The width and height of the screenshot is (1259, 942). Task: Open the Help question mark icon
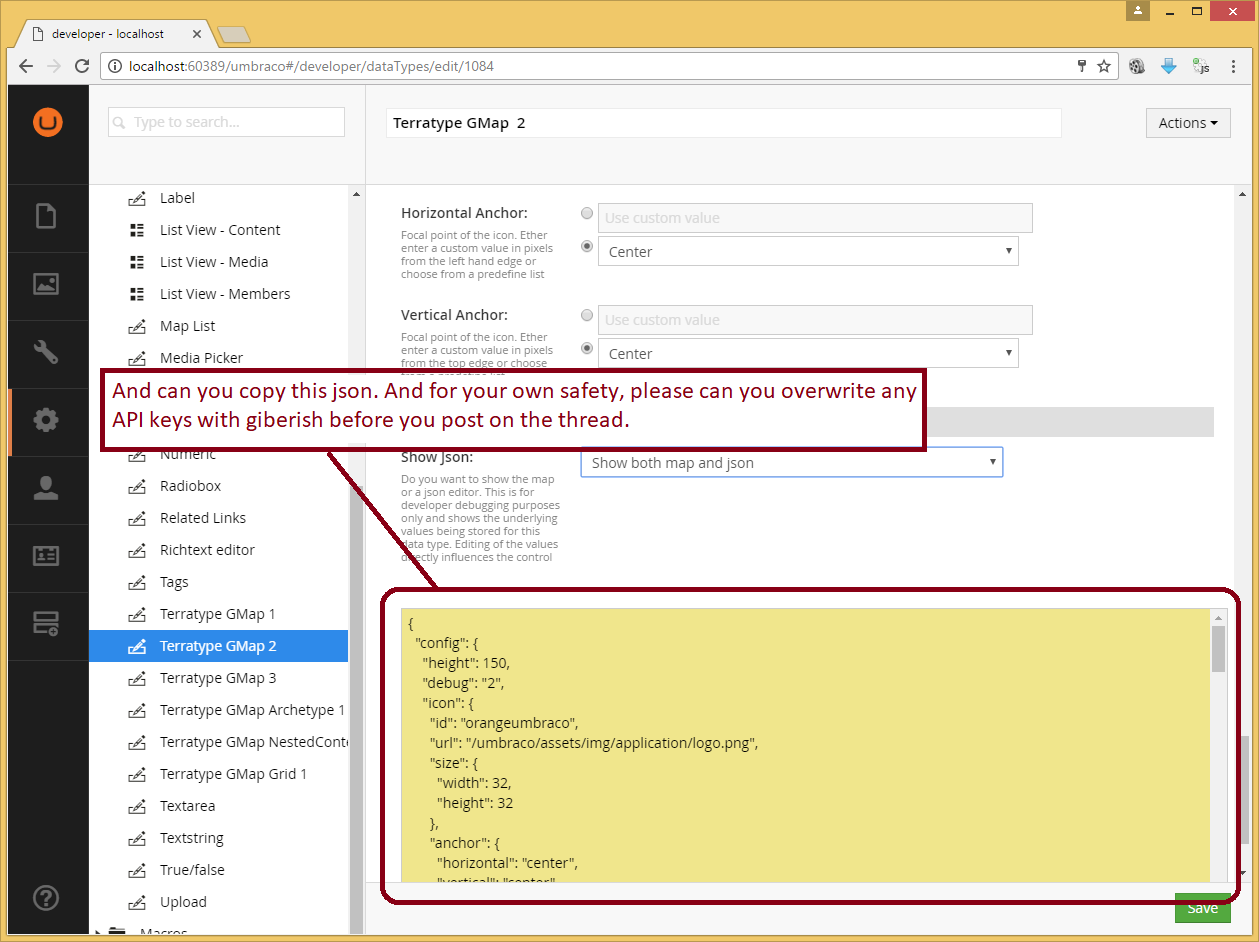[x=46, y=897]
